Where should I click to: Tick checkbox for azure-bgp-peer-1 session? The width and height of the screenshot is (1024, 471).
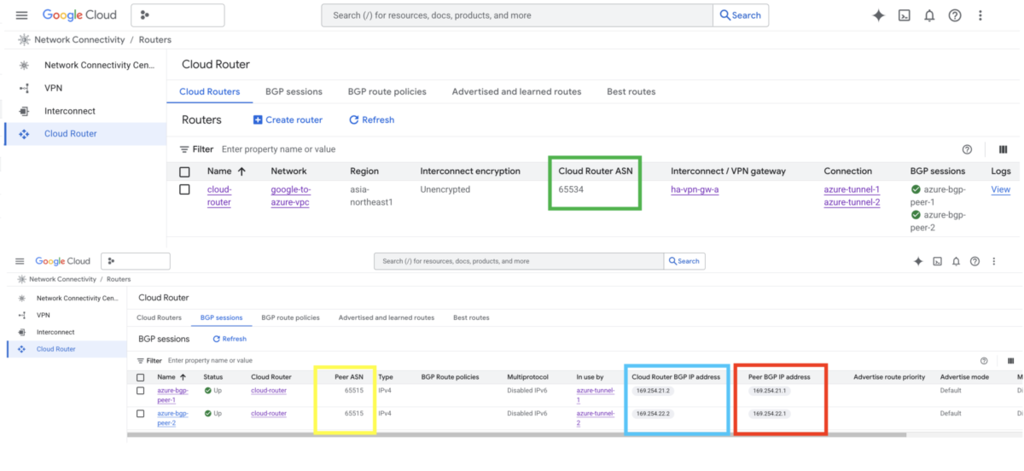pos(140,391)
